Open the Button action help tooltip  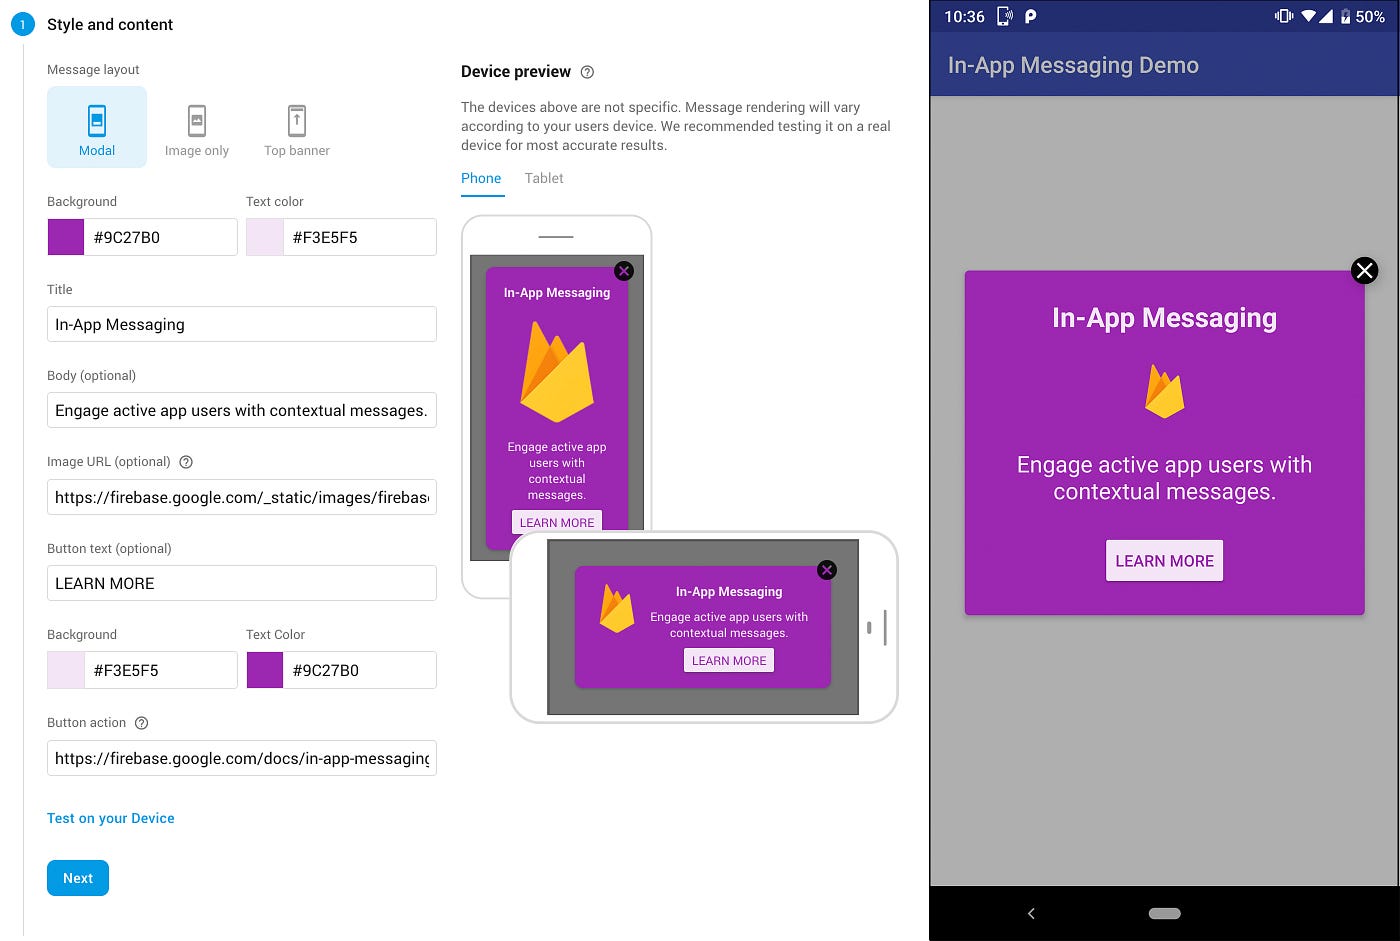(141, 722)
